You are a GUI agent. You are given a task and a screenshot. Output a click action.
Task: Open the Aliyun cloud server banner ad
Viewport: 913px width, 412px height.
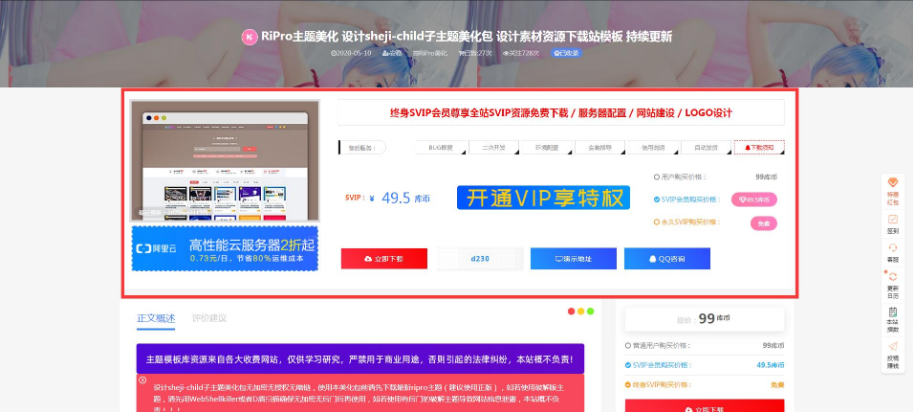point(225,248)
